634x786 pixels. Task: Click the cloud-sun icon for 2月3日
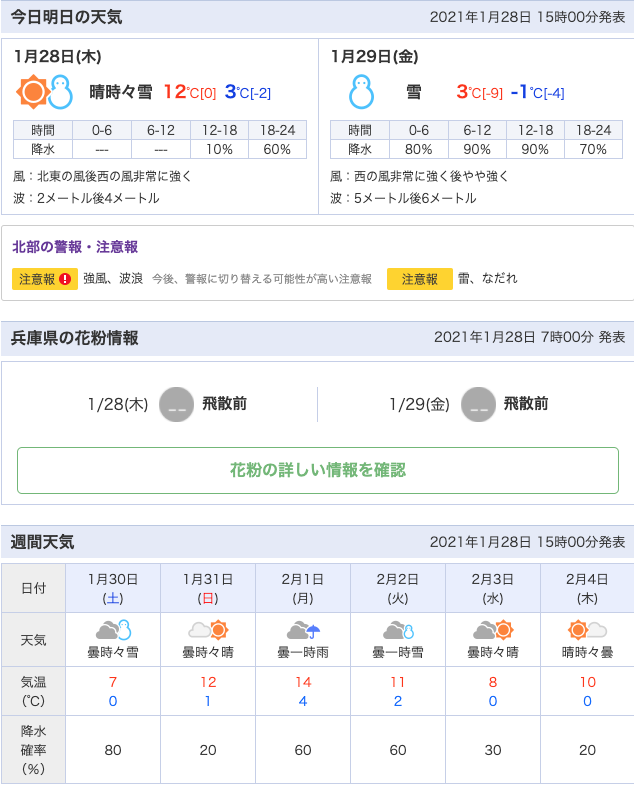coord(493,630)
